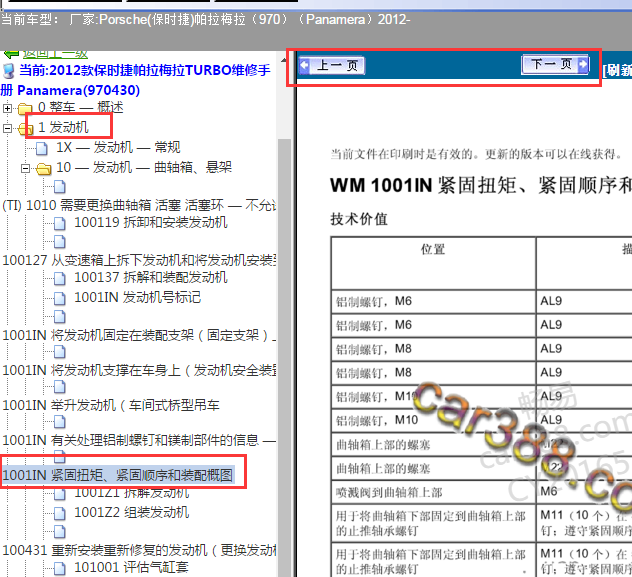Click the tree panel vertical scrollbar
This screenshot has height=577, width=632.
pyautogui.click(x=285, y=357)
